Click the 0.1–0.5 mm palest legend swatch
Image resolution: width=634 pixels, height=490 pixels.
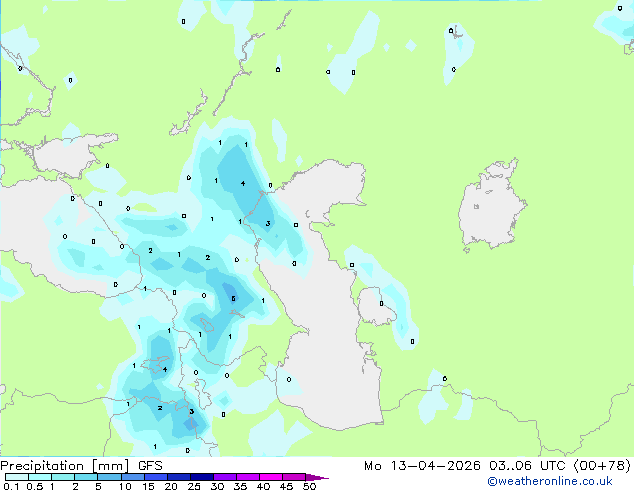(x=17, y=477)
